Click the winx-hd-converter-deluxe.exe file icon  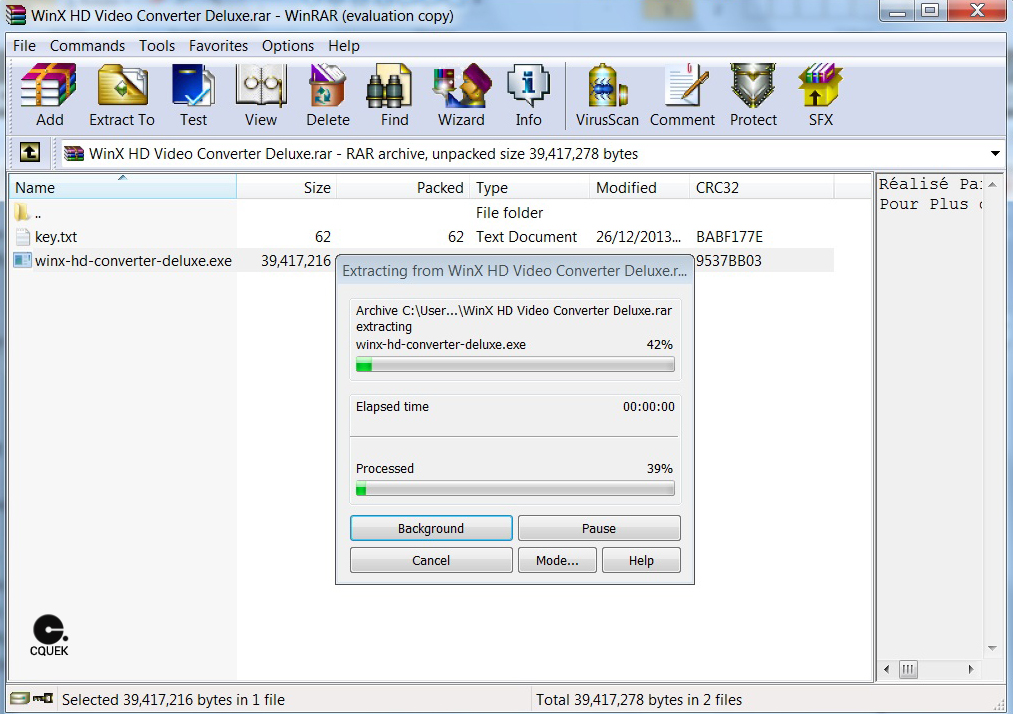click(x=22, y=260)
